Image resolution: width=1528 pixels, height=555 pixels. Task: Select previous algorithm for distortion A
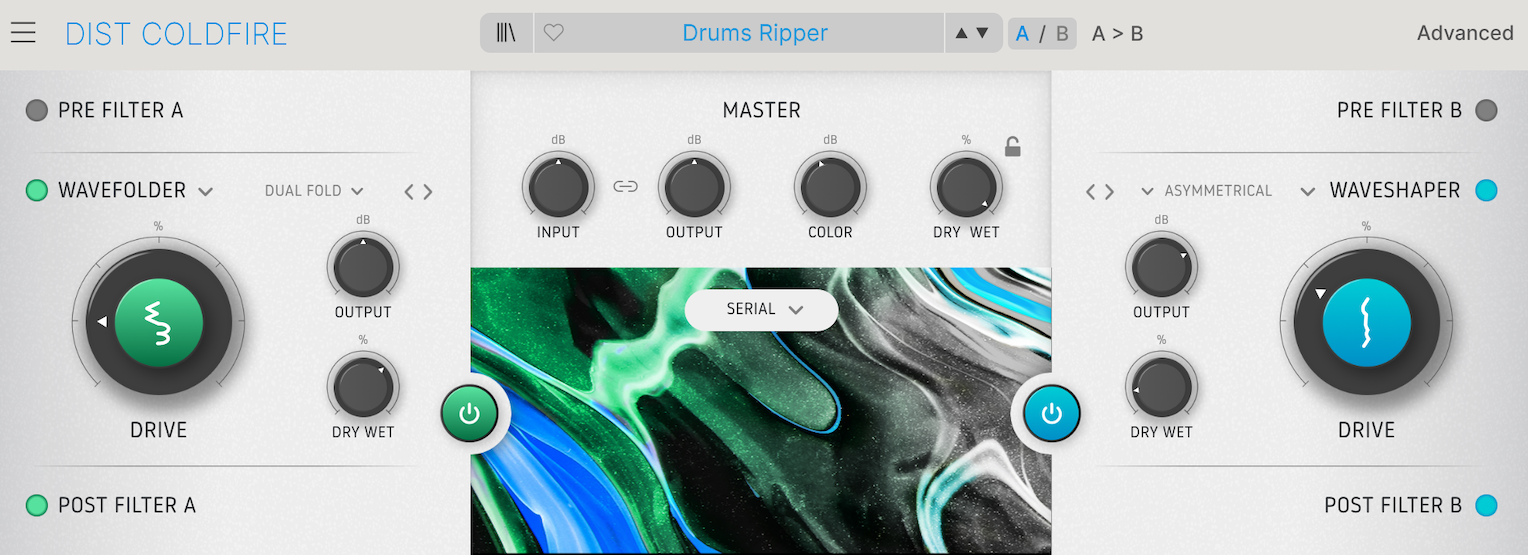tap(409, 191)
